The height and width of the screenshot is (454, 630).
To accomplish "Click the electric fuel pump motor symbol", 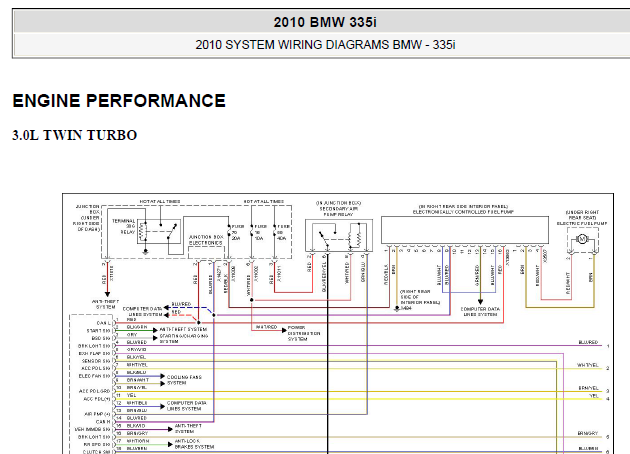I will 582,239.
